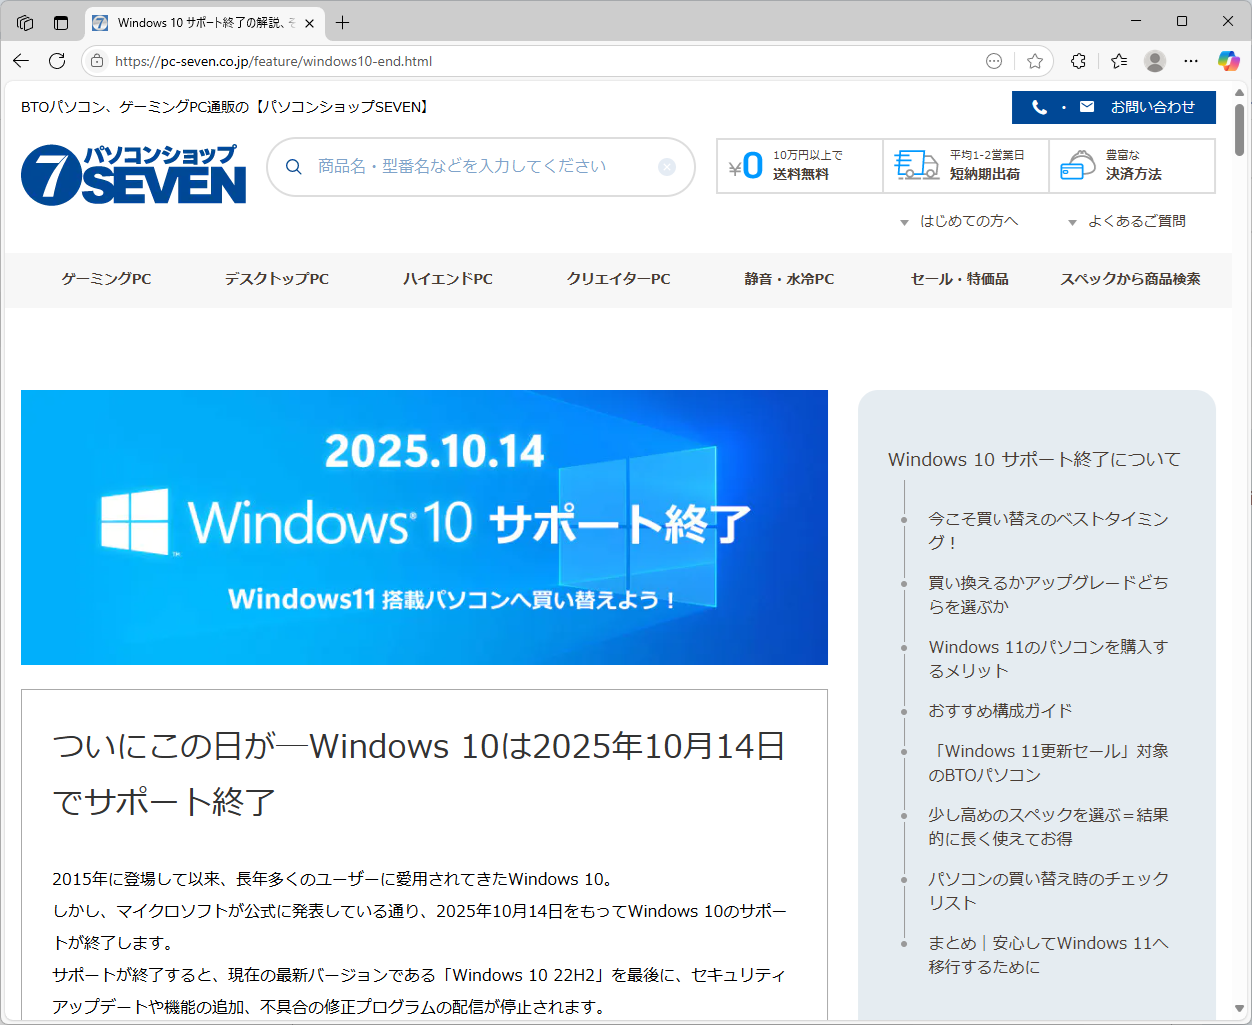Launch Copilot sidebar icon

[x=1228, y=61]
